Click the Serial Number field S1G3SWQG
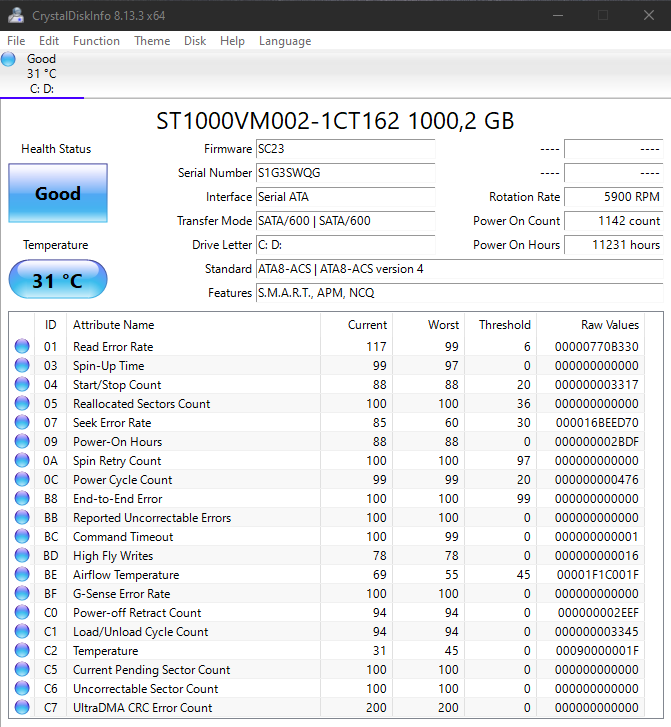Image resolution: width=671 pixels, height=727 pixels. [x=345, y=173]
